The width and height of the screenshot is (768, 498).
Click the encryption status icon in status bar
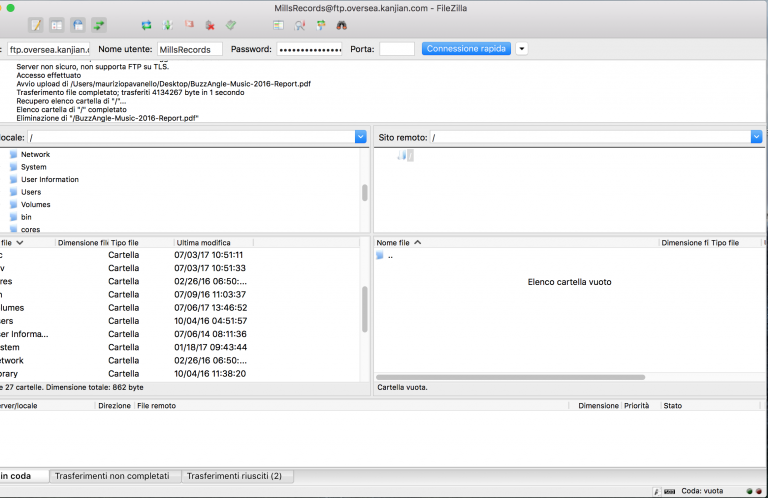point(656,491)
